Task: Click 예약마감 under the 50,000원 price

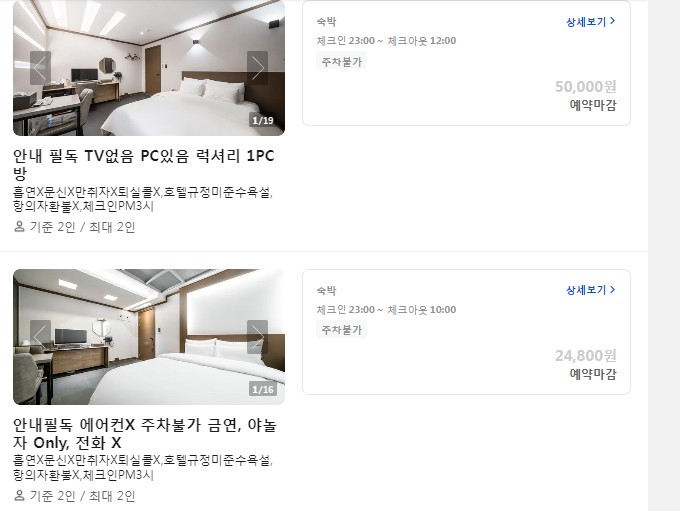Action: coord(593,105)
